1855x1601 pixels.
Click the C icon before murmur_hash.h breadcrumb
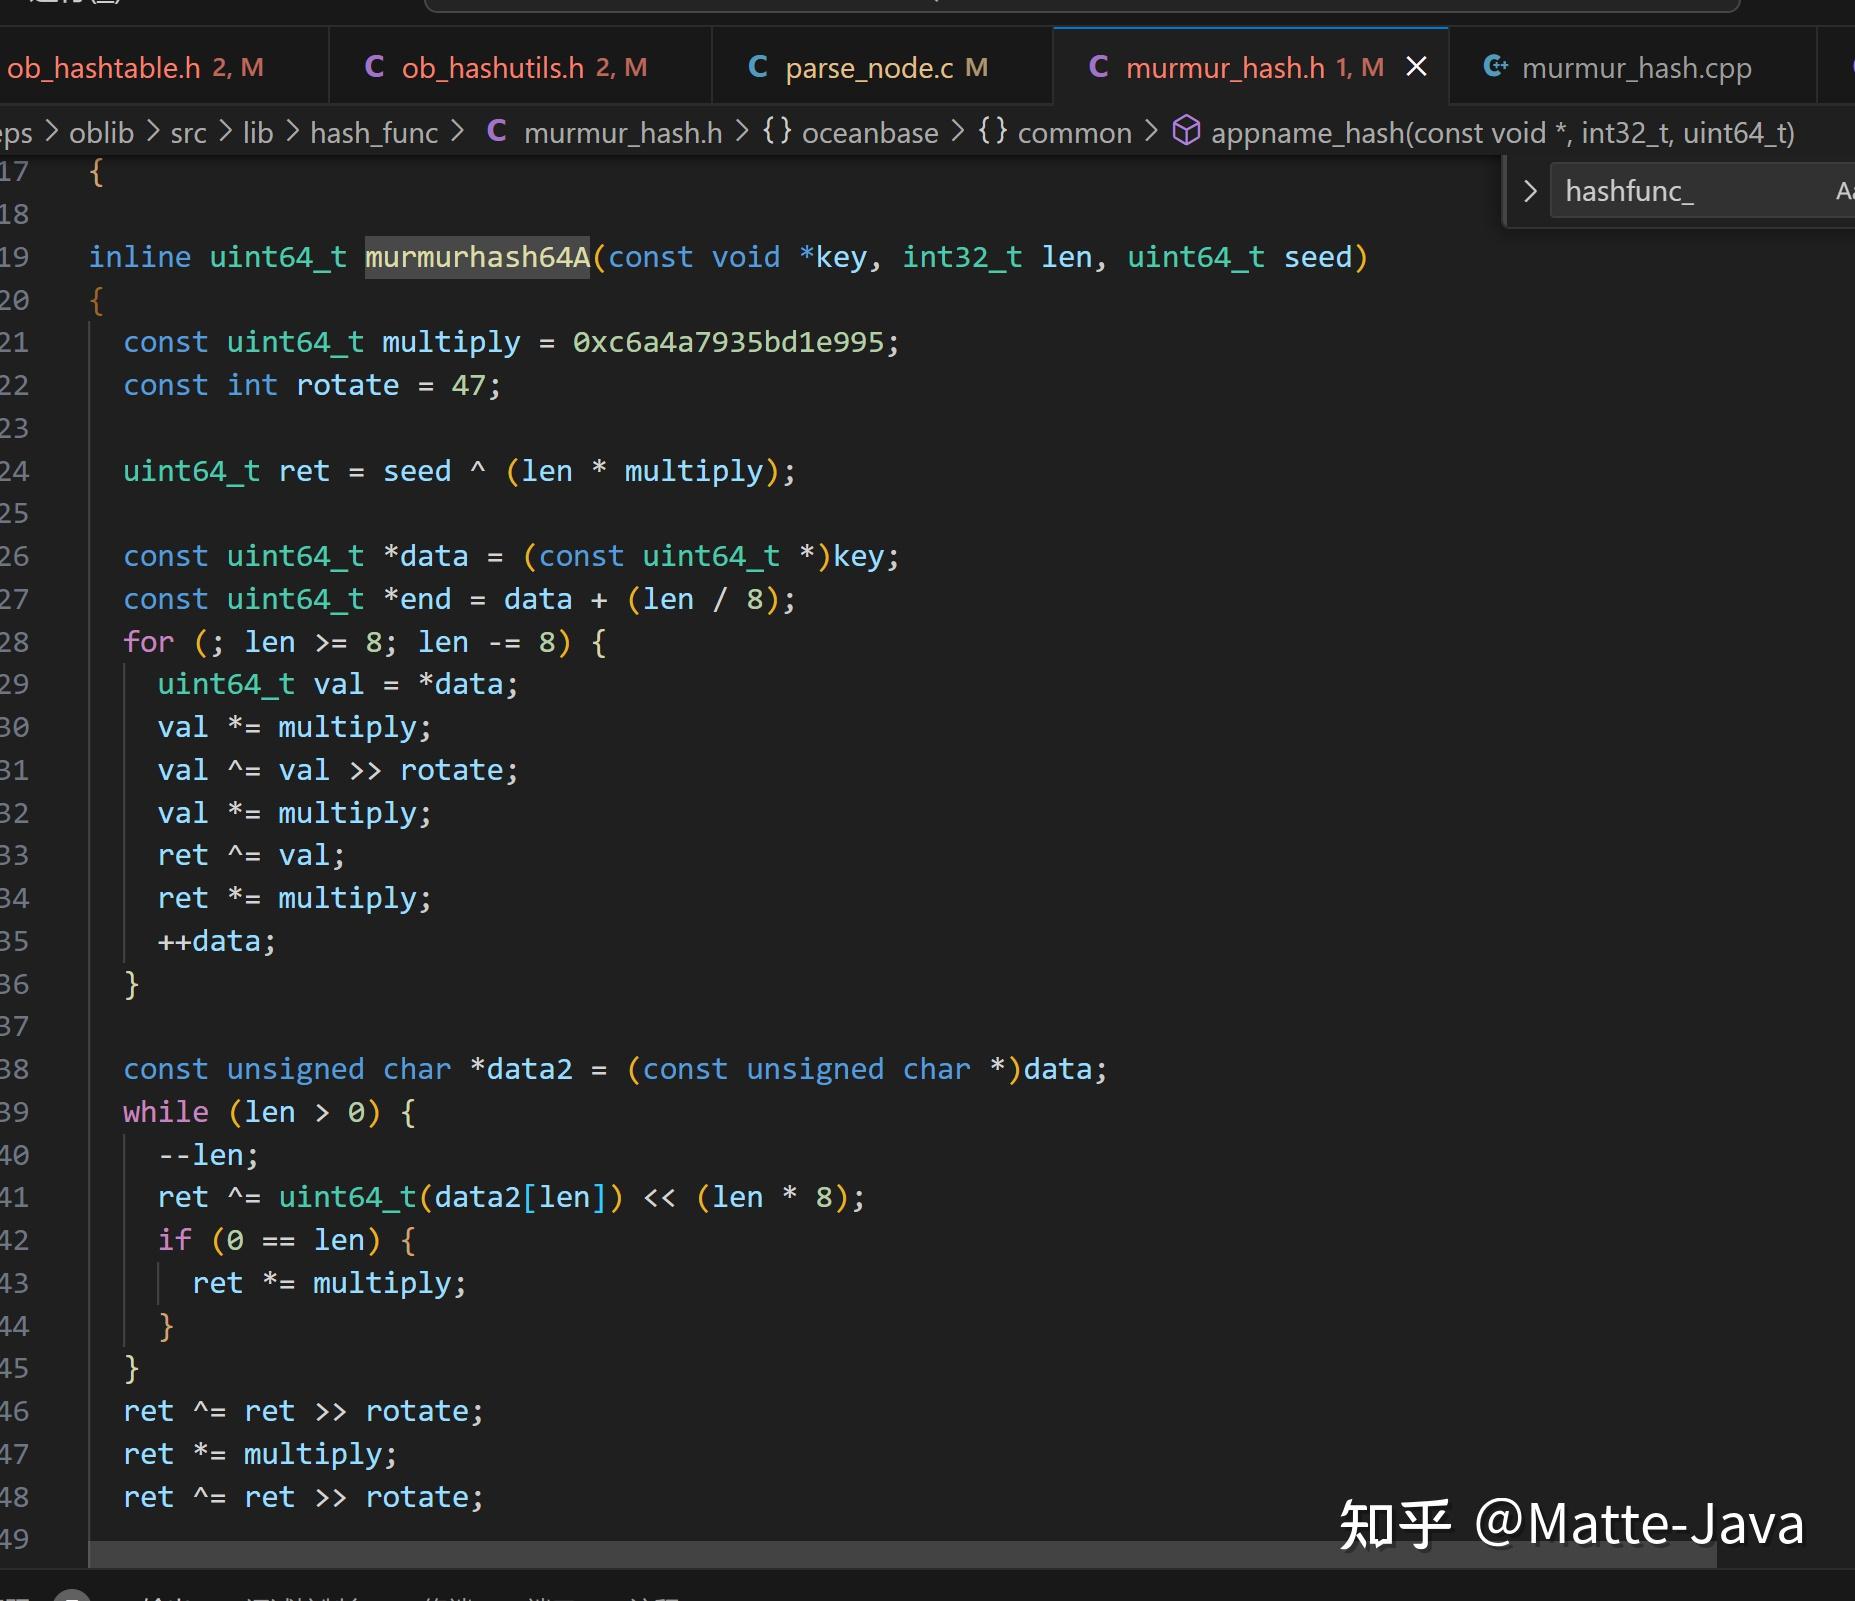pos(497,131)
